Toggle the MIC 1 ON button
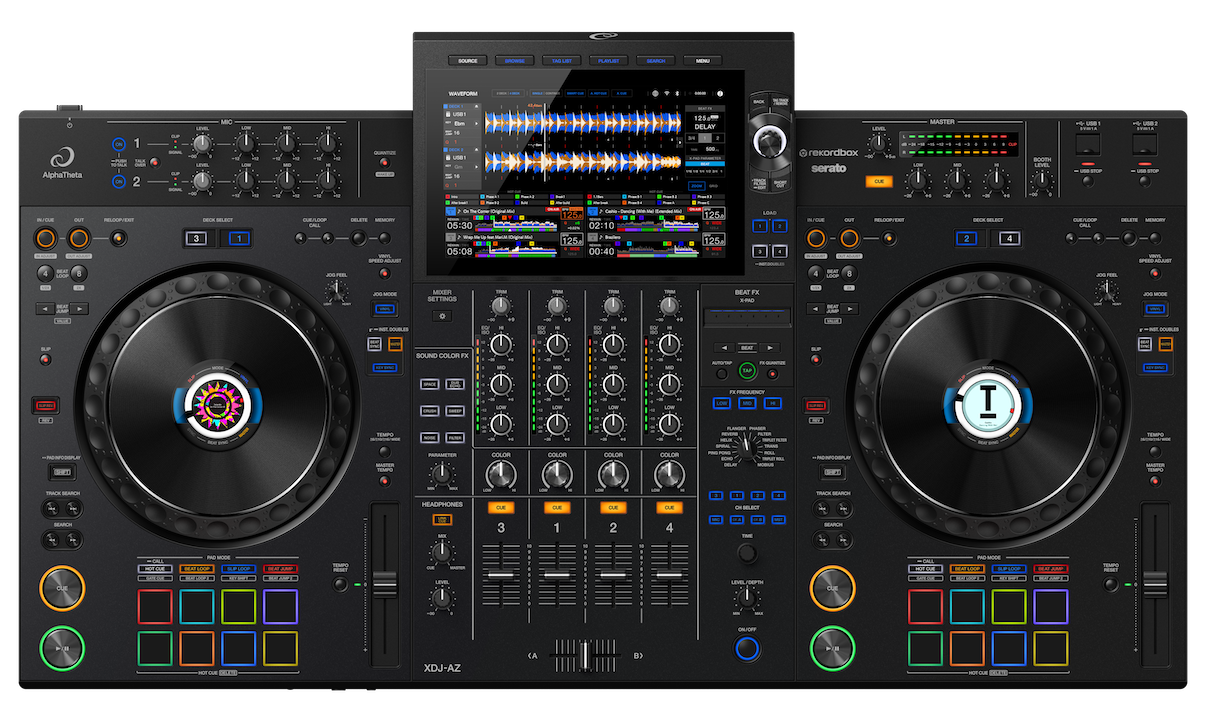The width and height of the screenshot is (1208, 724). click(x=119, y=144)
